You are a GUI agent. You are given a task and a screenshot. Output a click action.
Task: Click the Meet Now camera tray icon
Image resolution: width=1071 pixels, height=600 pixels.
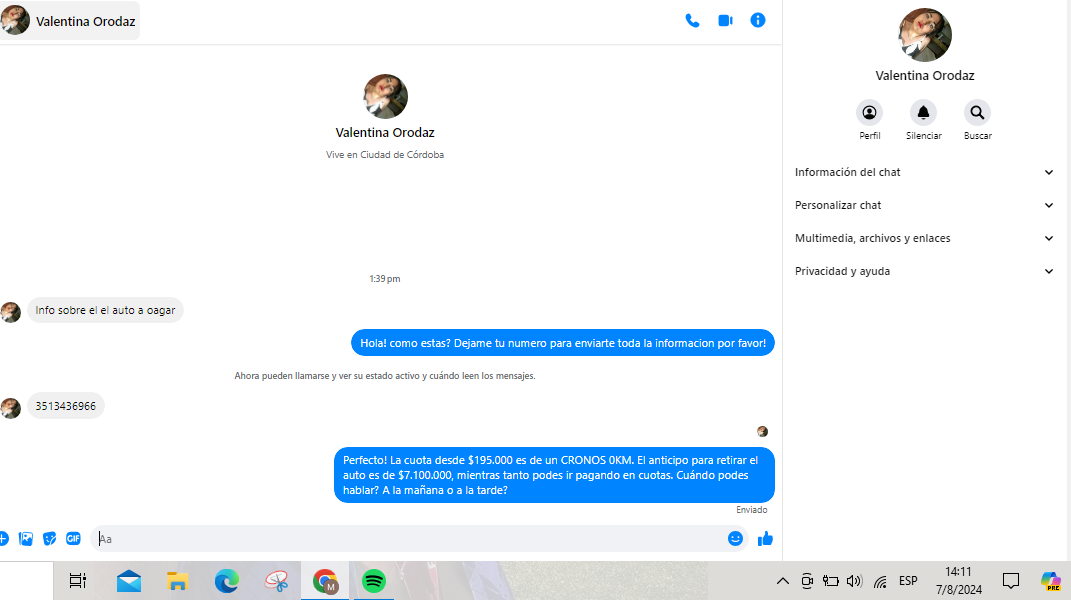click(807, 581)
